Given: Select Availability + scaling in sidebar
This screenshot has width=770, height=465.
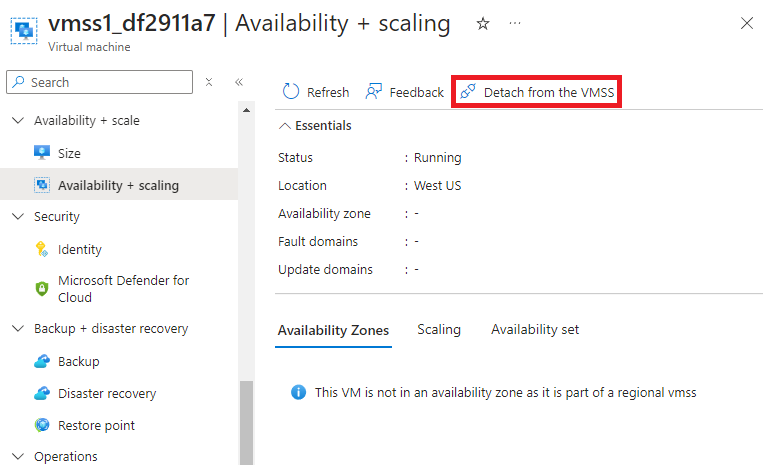Looking at the screenshot, I should (119, 185).
